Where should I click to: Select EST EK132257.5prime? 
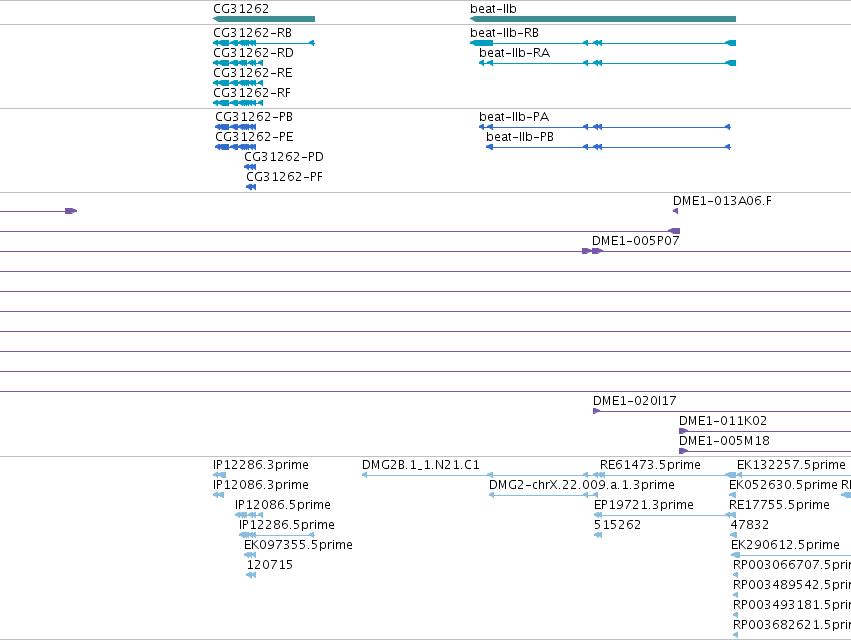coord(791,465)
